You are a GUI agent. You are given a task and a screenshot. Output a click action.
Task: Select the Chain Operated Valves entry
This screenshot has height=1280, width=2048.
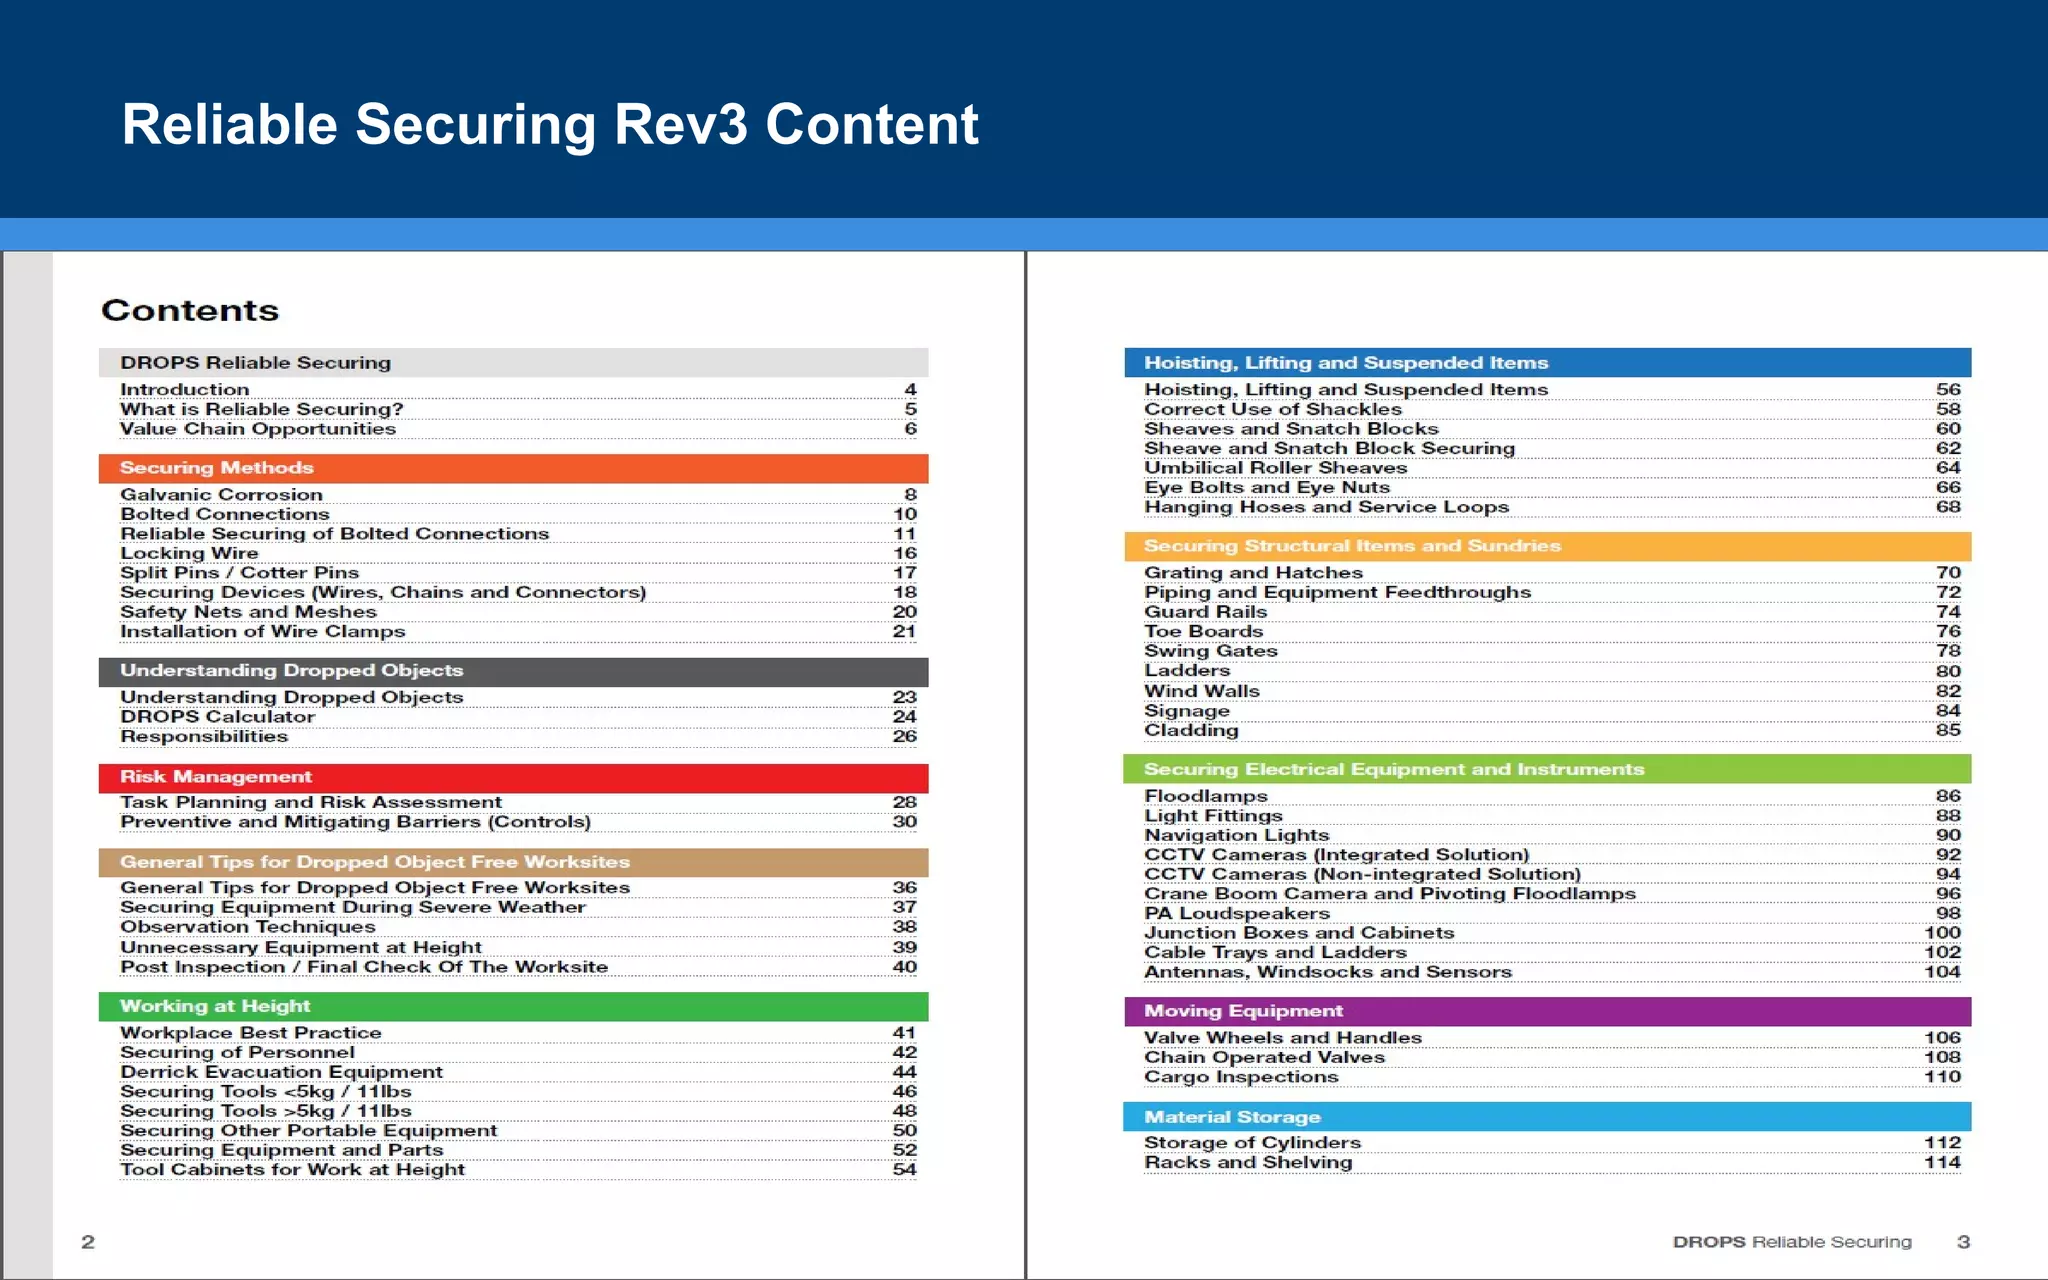point(1264,1057)
